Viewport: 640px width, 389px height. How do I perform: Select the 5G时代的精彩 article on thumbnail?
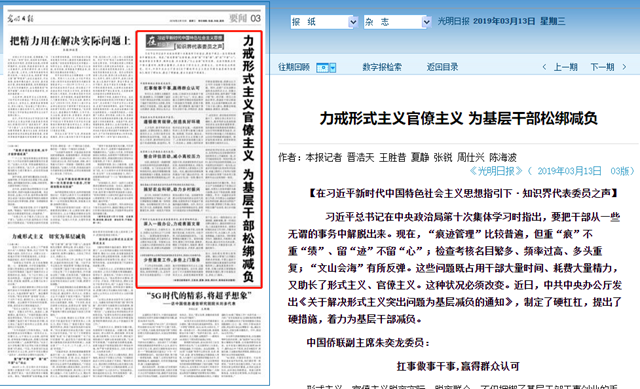[x=199, y=296]
